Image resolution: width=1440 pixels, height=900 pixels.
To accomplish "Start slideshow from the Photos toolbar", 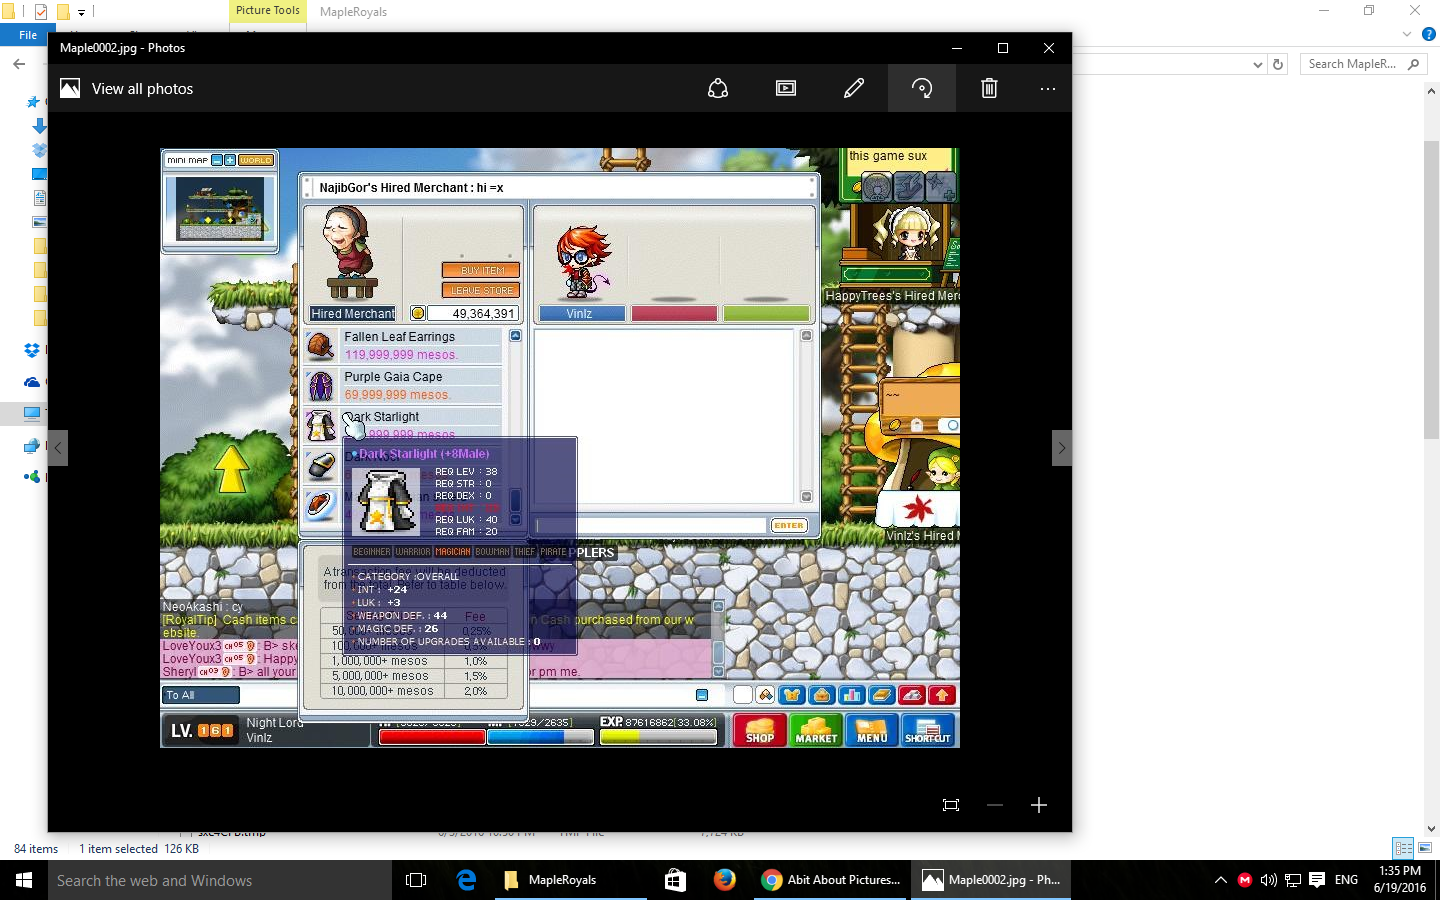I will point(786,88).
